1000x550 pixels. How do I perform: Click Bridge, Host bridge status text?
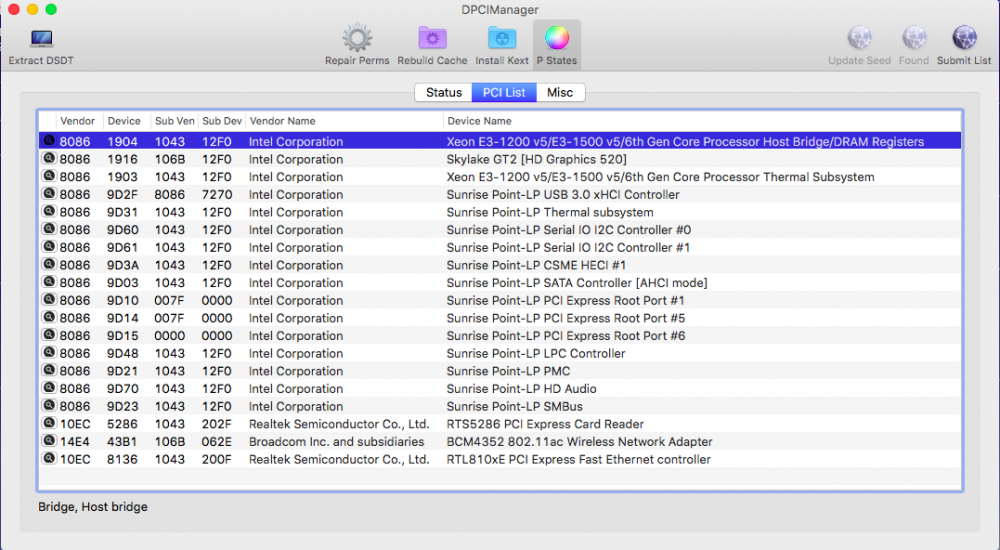pyautogui.click(x=92, y=507)
